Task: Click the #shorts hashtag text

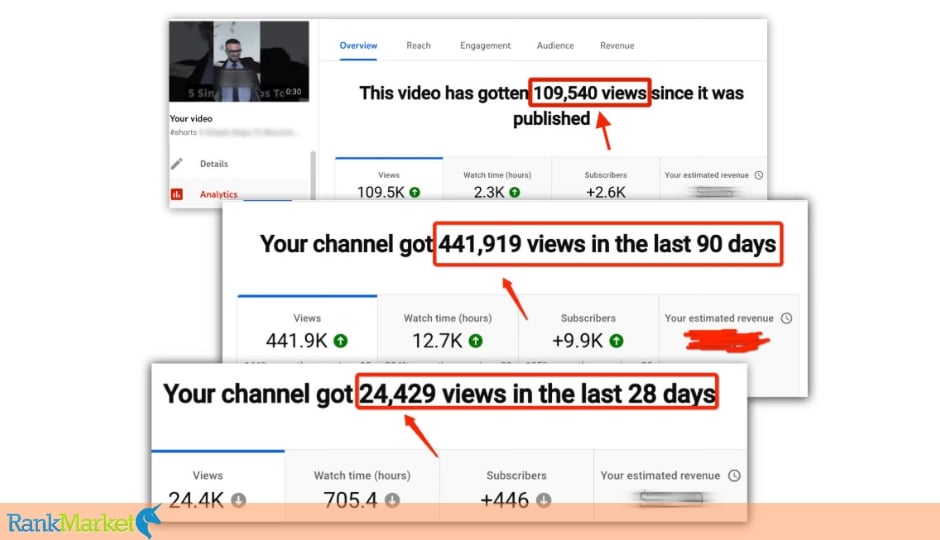Action: pyautogui.click(x=183, y=132)
